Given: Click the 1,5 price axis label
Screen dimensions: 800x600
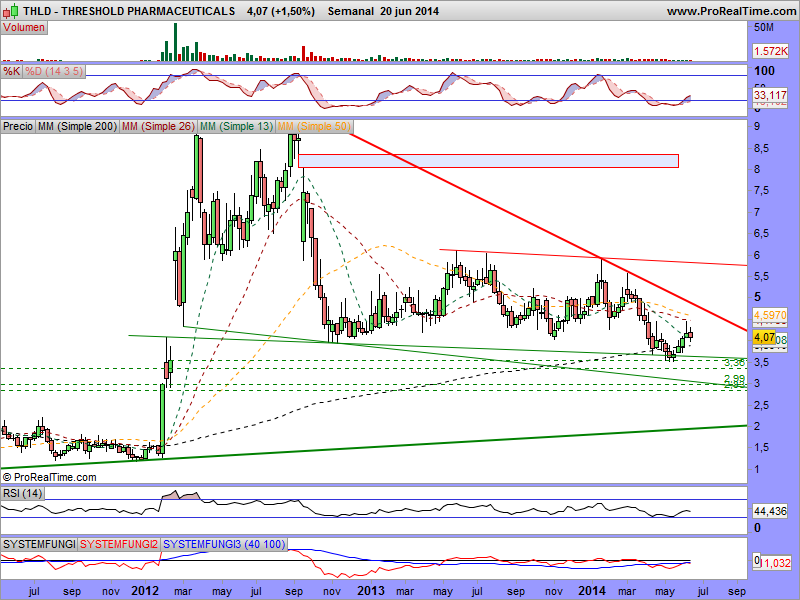Looking at the screenshot, I should (x=762, y=447).
